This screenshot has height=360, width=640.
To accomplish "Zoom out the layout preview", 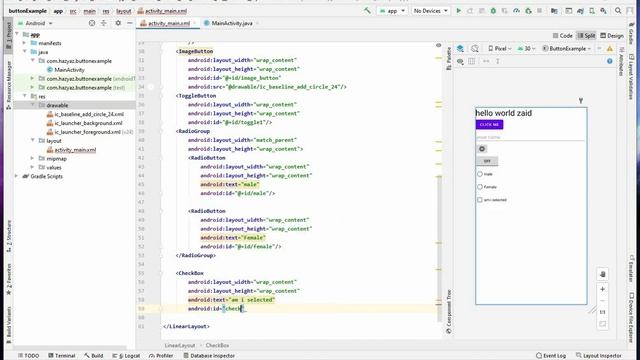I will click(x=602, y=301).
